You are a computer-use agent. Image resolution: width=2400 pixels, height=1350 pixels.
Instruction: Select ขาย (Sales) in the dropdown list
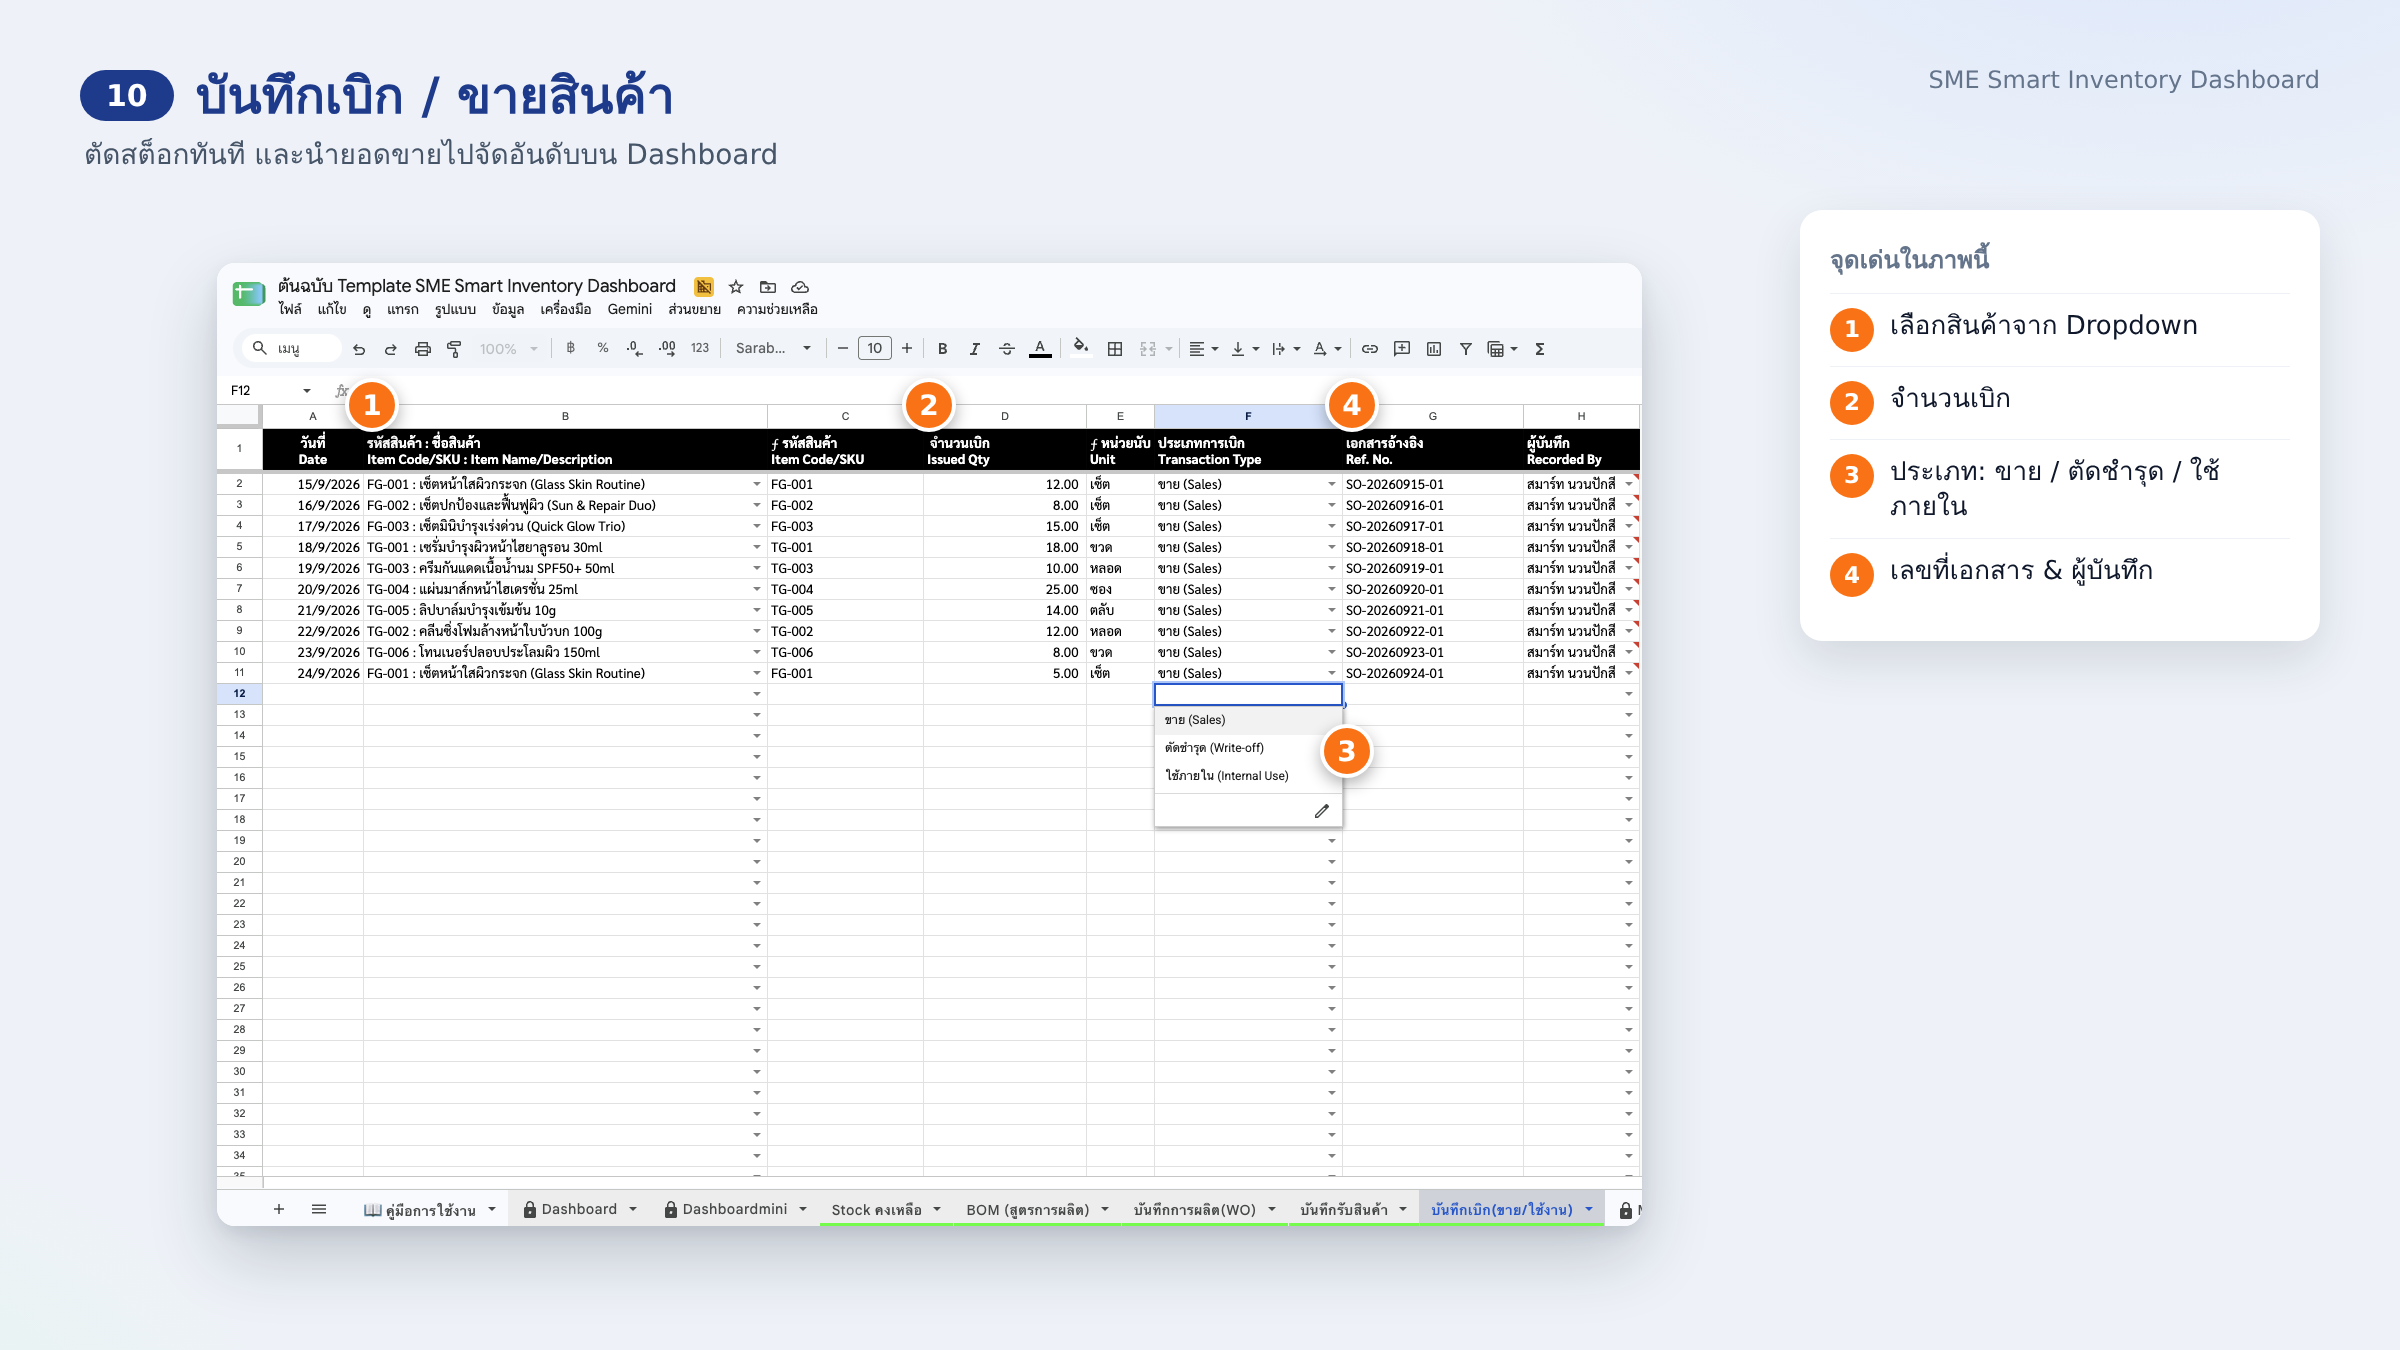click(1248, 720)
